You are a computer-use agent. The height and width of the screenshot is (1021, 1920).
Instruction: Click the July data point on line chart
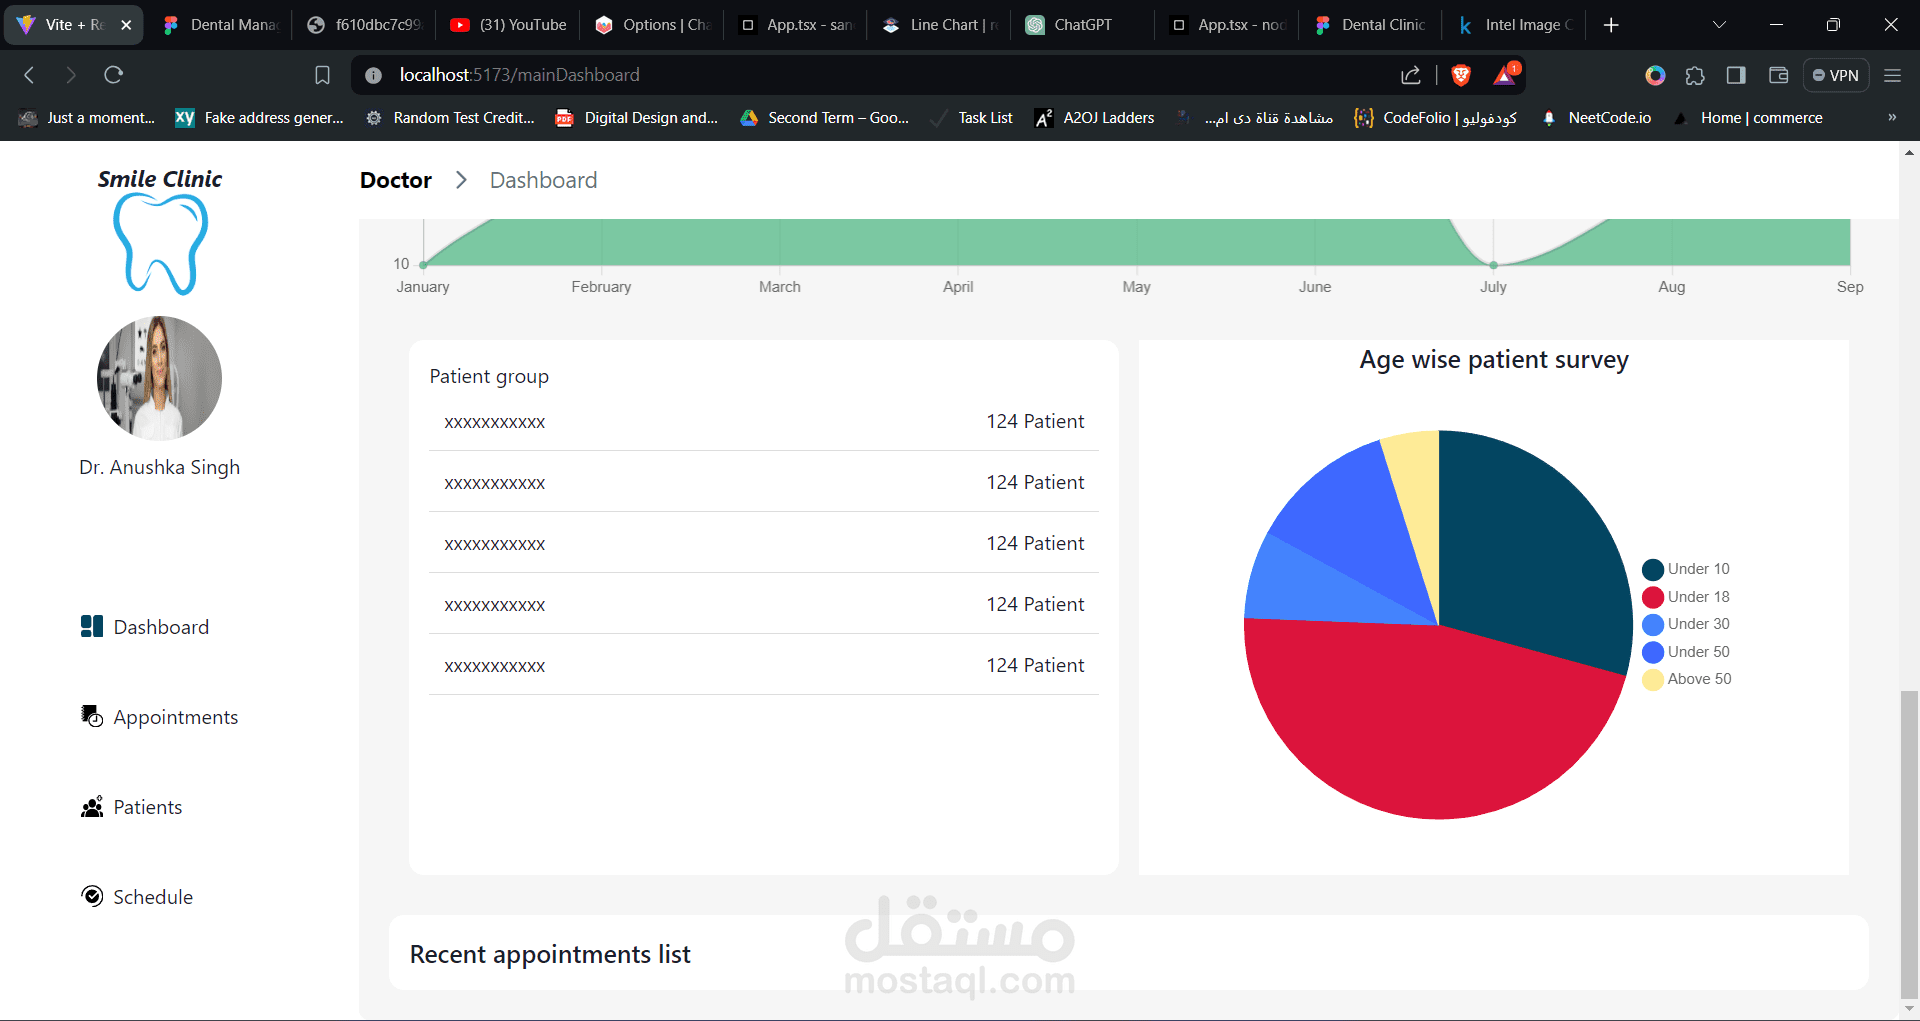(x=1493, y=265)
